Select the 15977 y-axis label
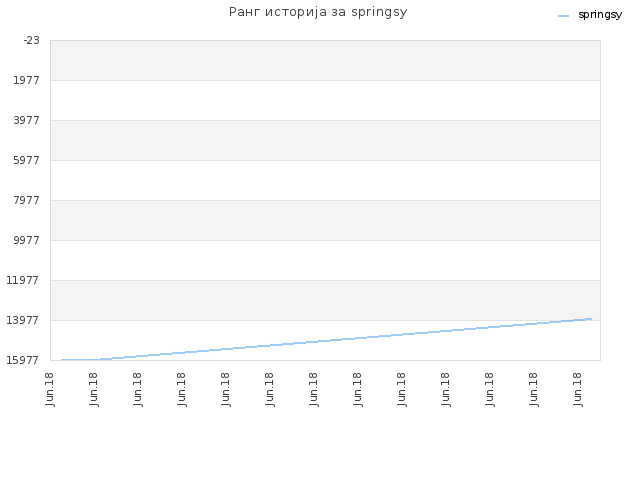The image size is (640, 480). (23, 360)
